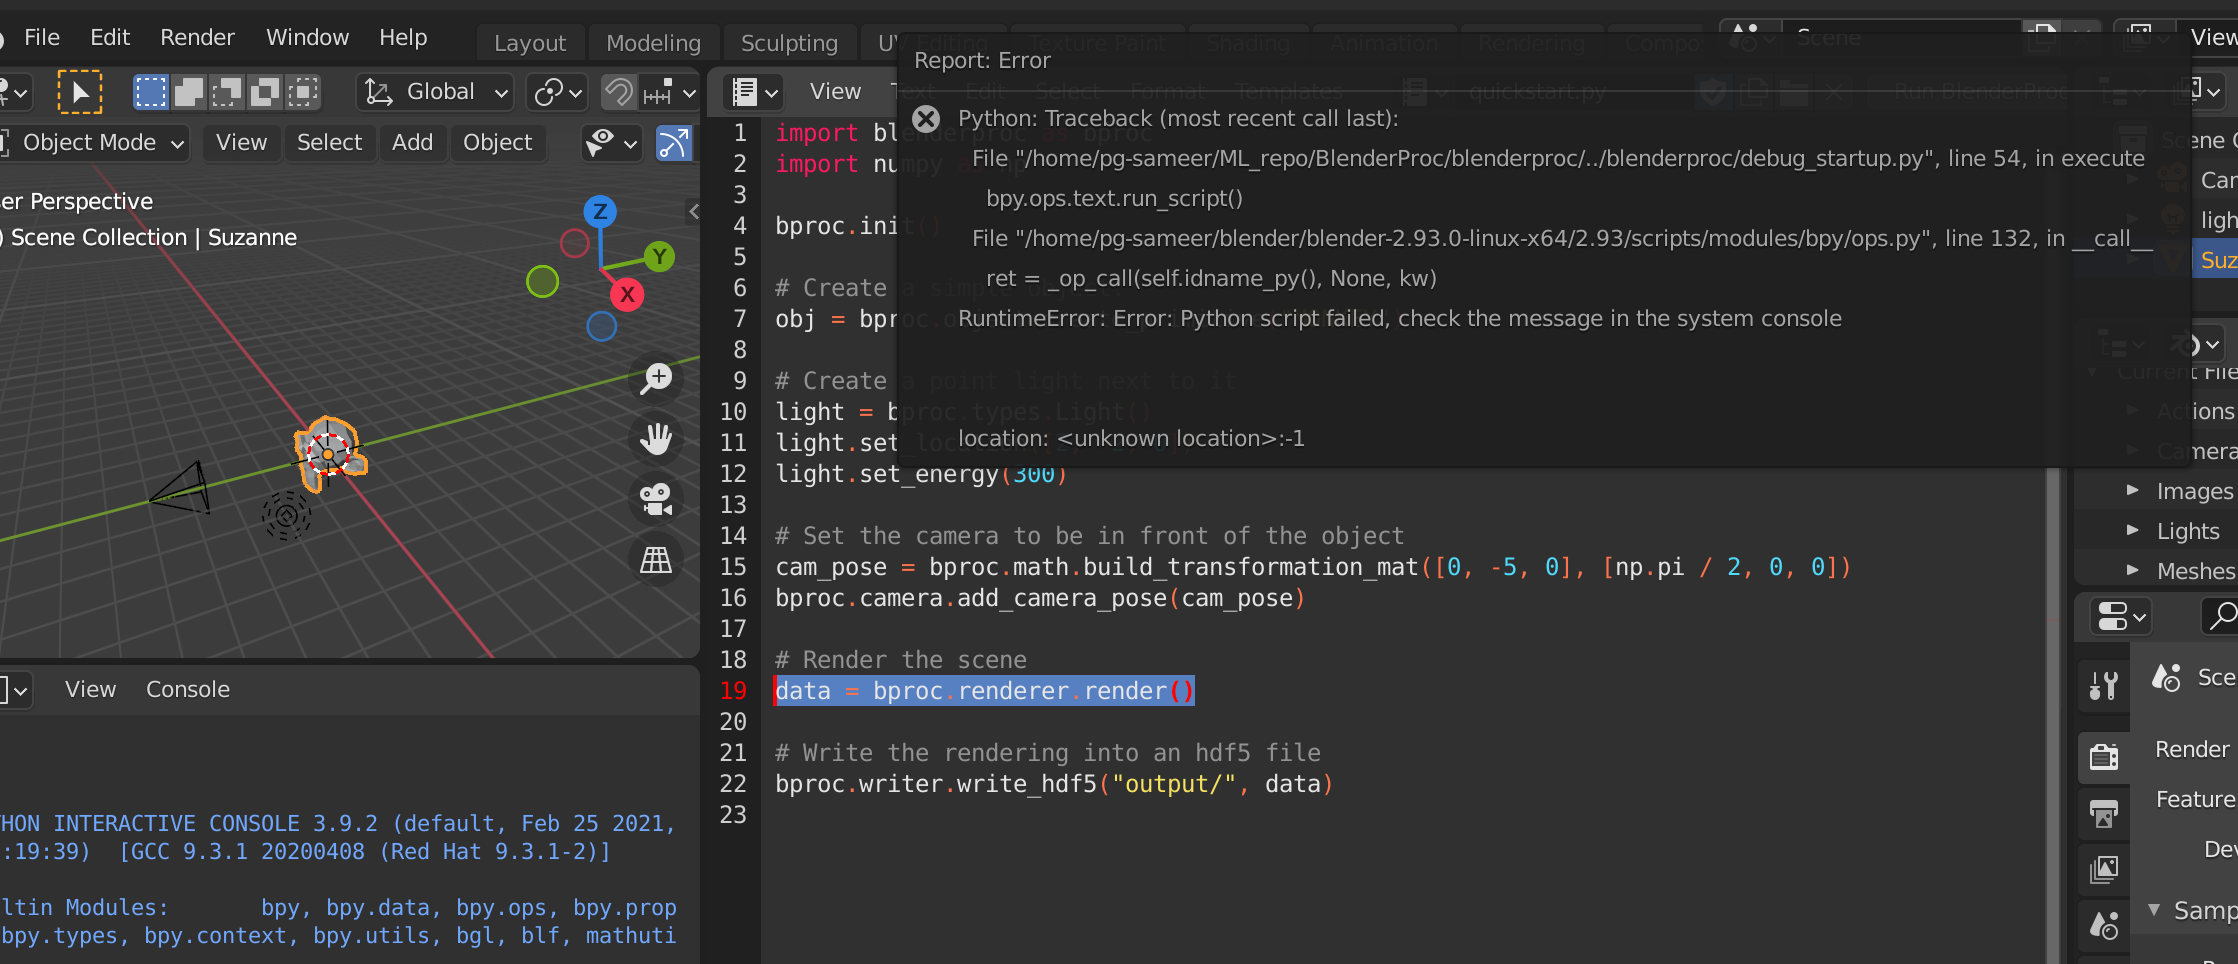Switch to the Sculpting workspace tab
2238x964 pixels.
pos(789,42)
